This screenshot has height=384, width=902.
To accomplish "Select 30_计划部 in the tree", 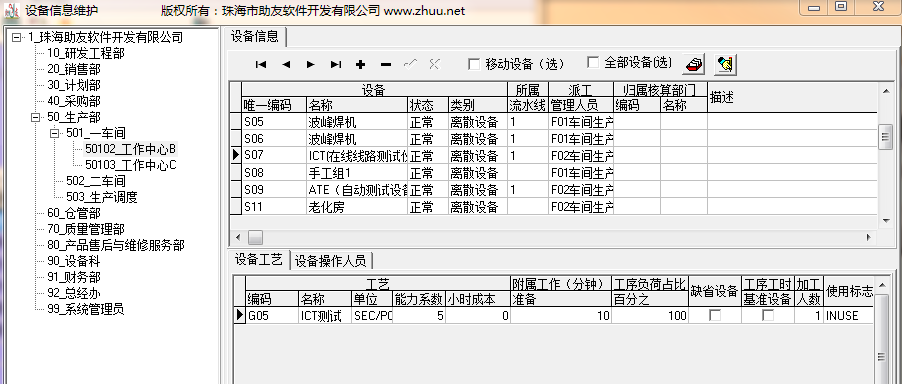I will 74,86.
